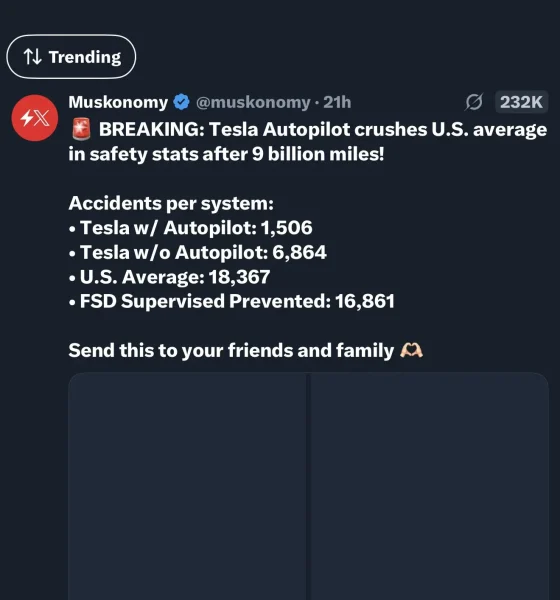
Task: Open the right media image placeholder
Action: pos(429,486)
